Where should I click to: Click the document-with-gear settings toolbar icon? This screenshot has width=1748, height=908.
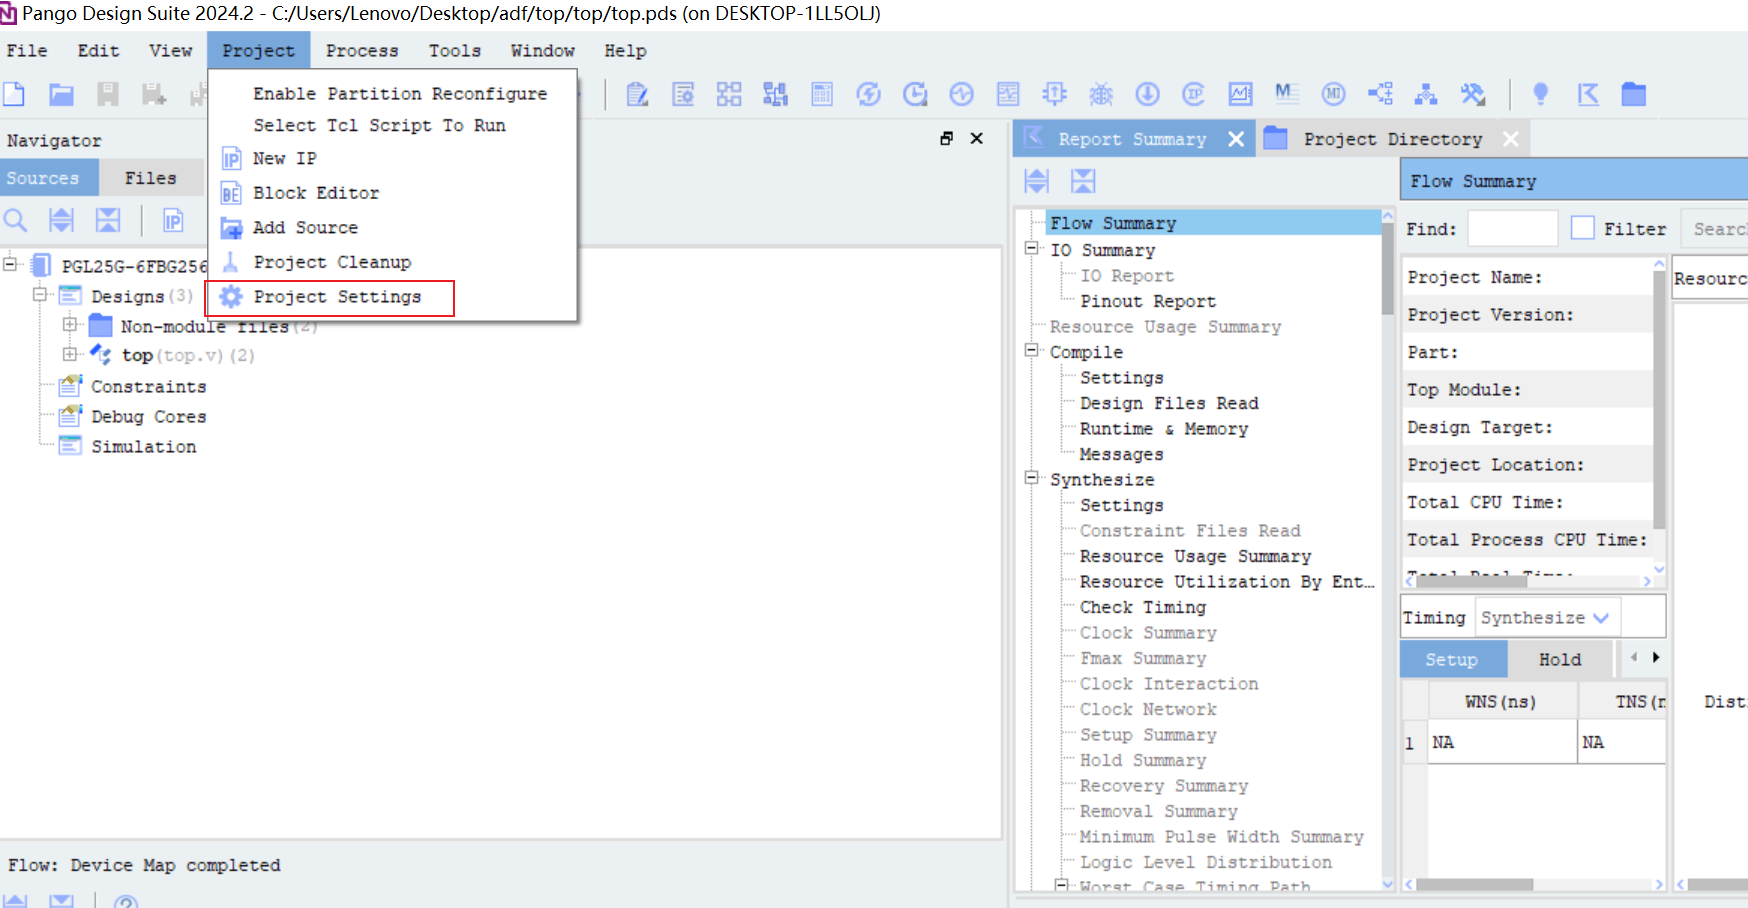683,94
